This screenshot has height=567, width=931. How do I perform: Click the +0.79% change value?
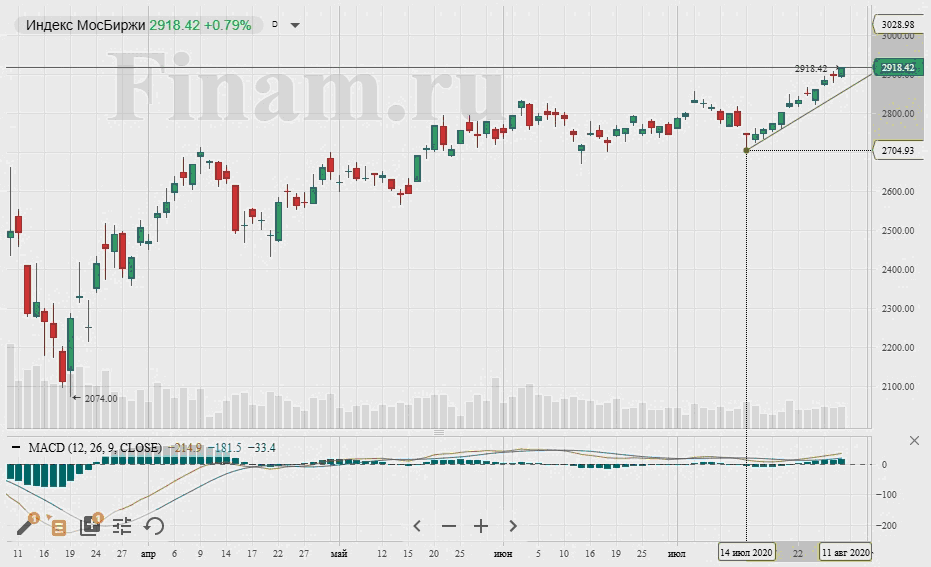227,25
